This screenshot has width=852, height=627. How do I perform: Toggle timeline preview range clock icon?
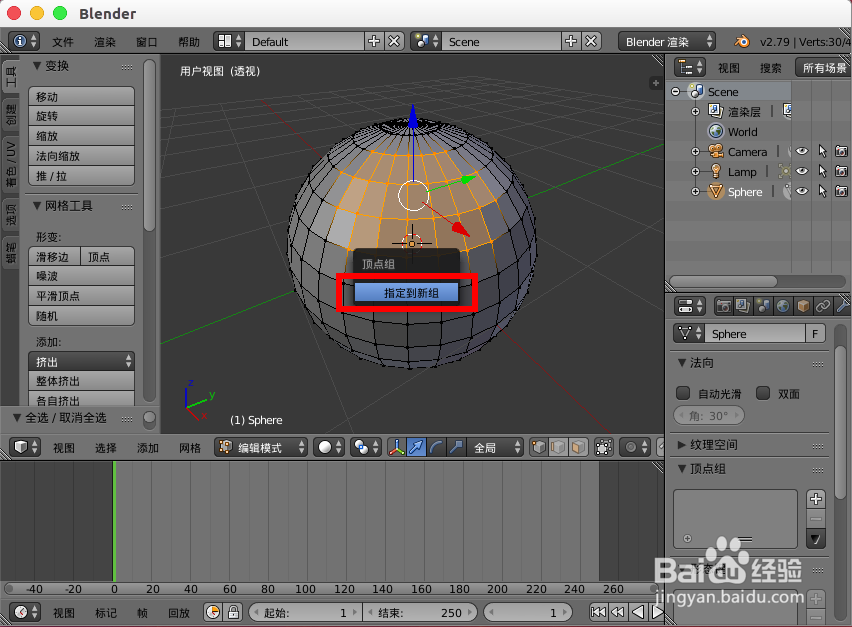213,612
